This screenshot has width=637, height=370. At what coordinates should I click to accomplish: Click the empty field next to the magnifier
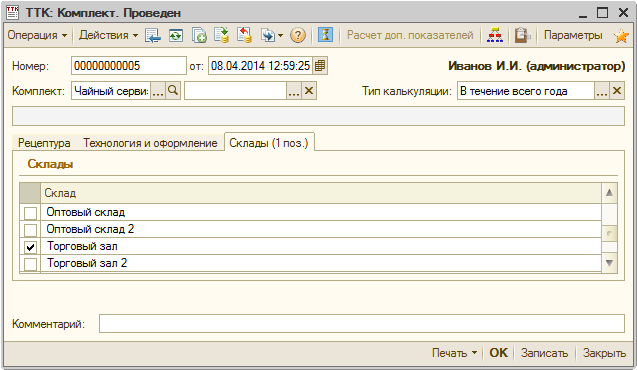pos(236,91)
